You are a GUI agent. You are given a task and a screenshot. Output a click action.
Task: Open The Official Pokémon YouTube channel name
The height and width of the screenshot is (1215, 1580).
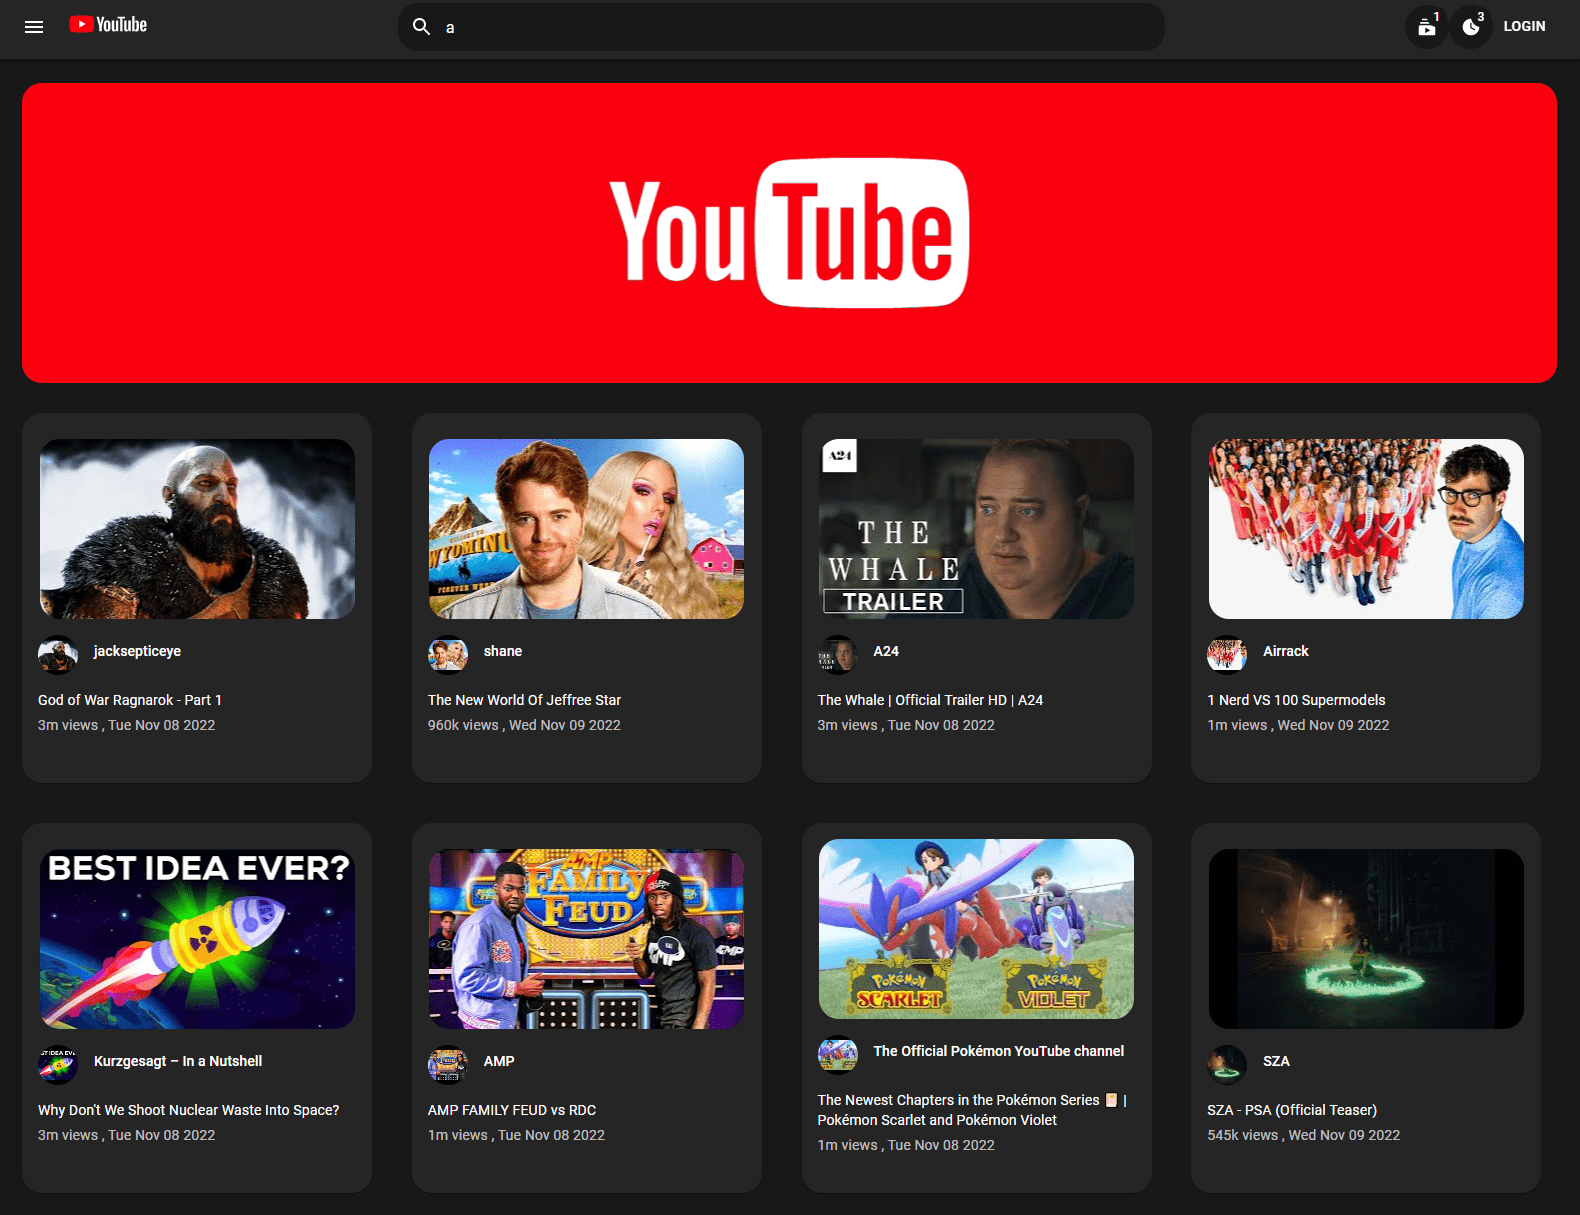(998, 1051)
